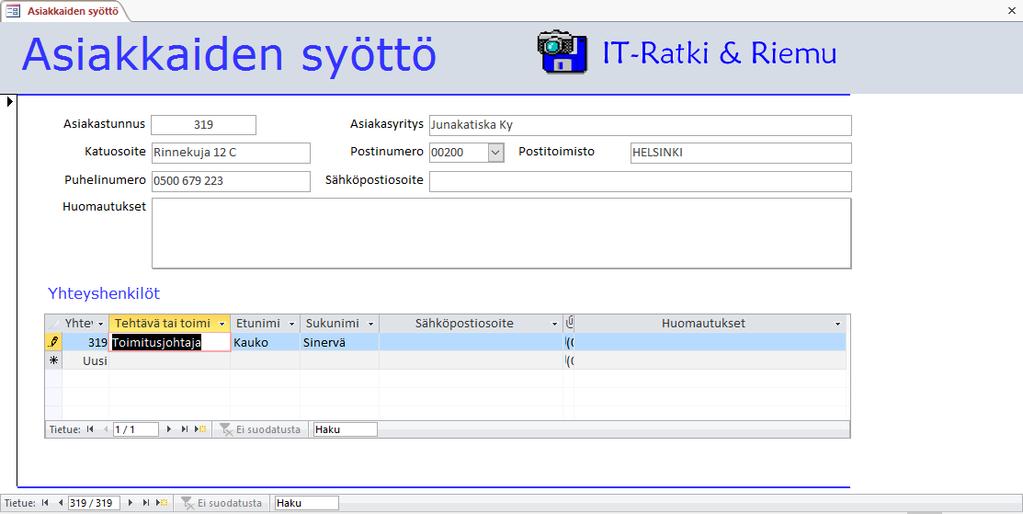Click the 319 ID cell in subform row
This screenshot has width=1023, height=514.
click(85, 342)
